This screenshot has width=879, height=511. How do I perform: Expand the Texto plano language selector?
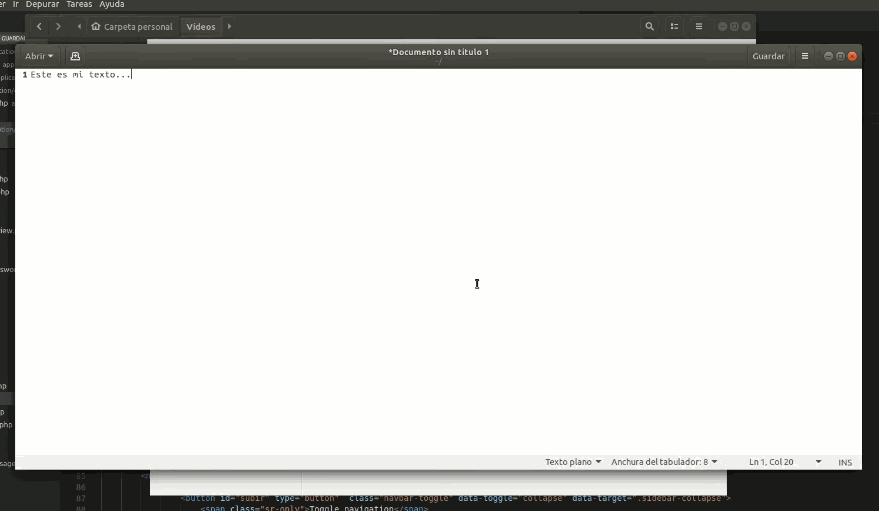tap(573, 462)
